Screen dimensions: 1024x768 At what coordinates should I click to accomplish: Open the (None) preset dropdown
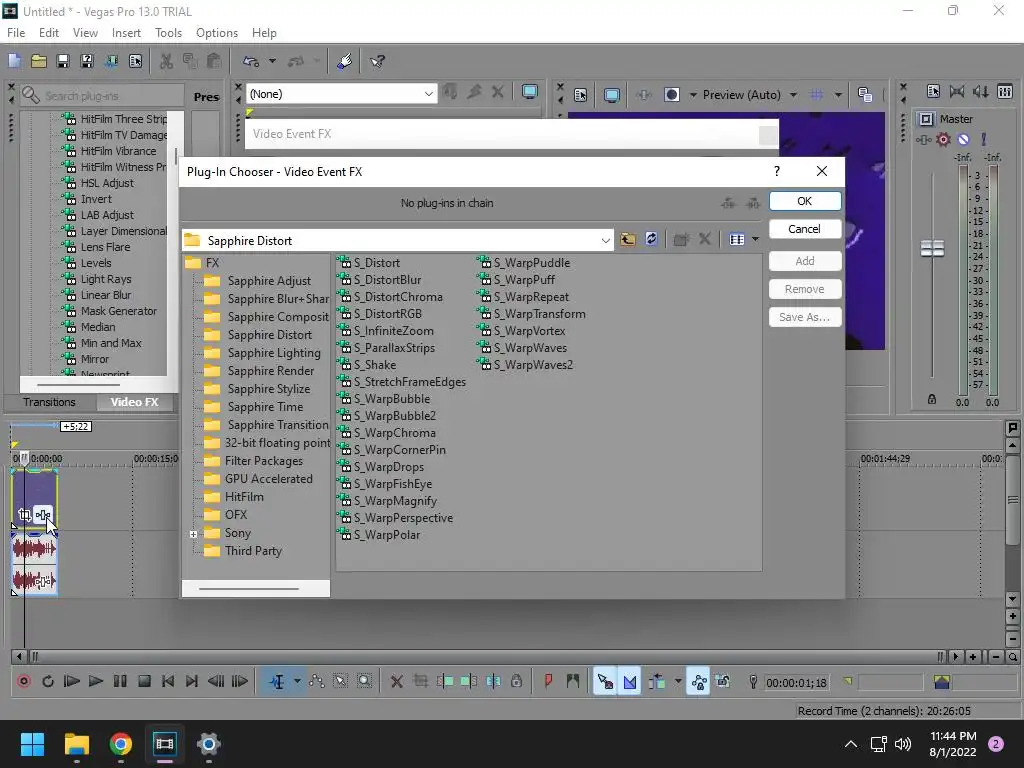click(x=428, y=94)
